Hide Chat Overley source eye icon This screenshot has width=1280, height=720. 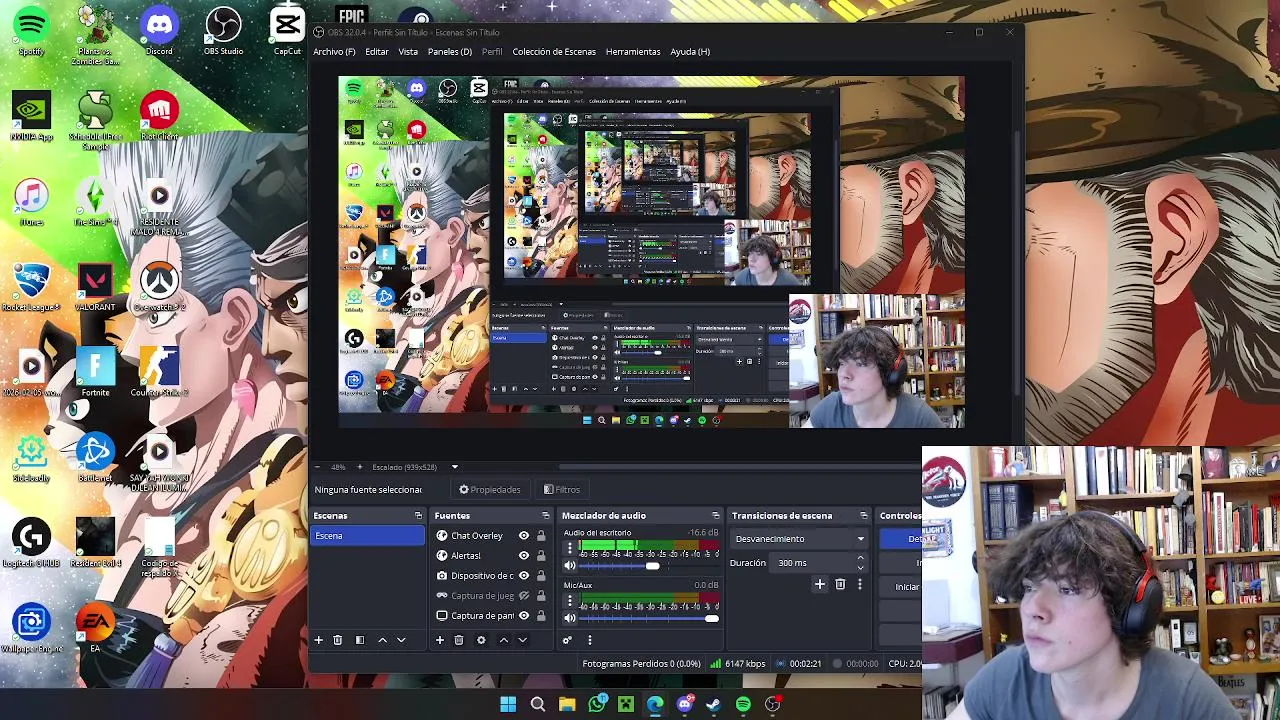(x=523, y=536)
